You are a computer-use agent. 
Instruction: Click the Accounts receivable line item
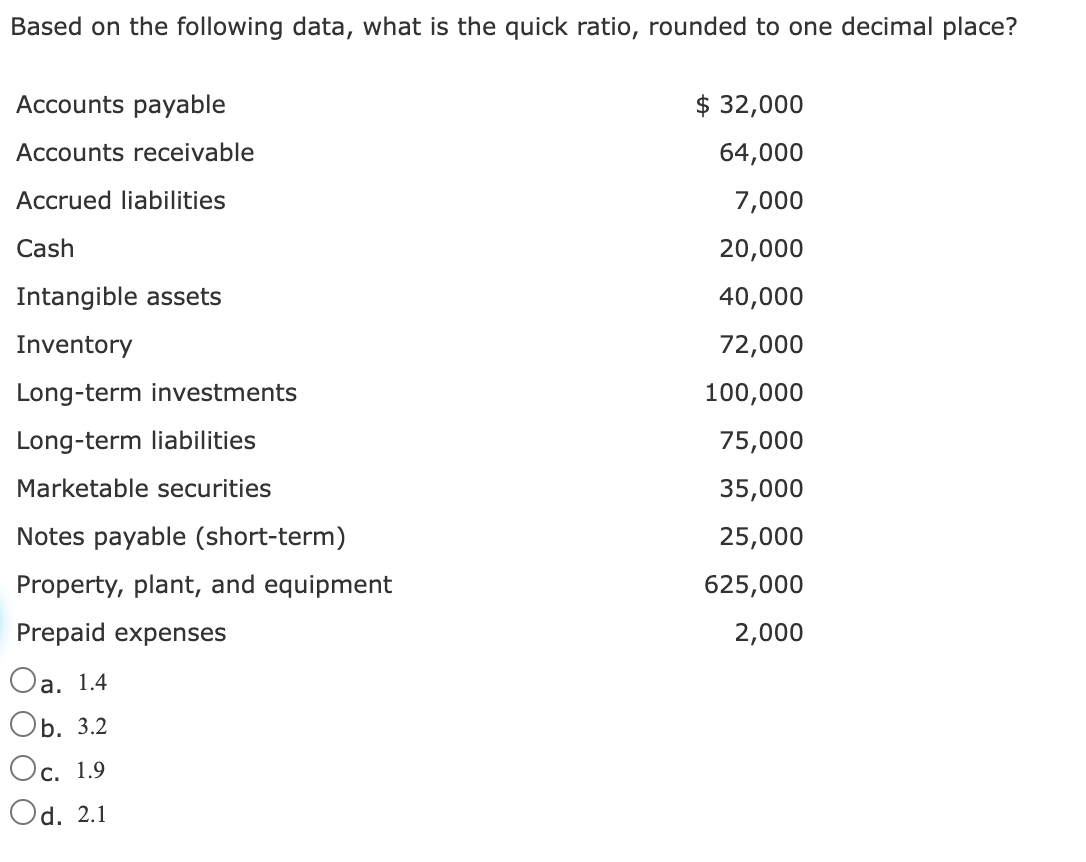[x=135, y=153]
